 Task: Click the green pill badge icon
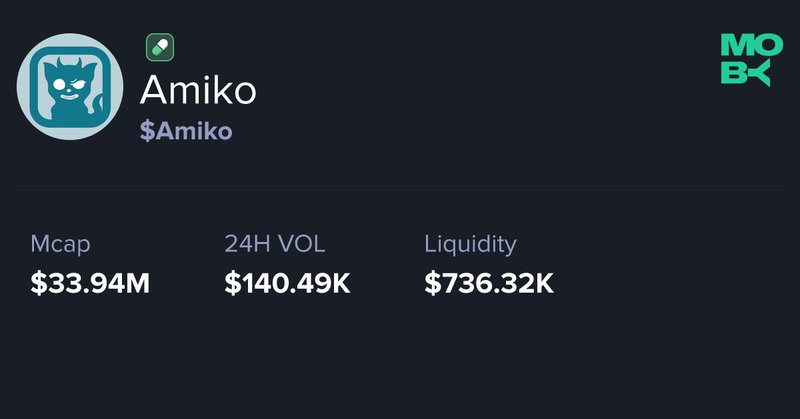pyautogui.click(x=160, y=47)
